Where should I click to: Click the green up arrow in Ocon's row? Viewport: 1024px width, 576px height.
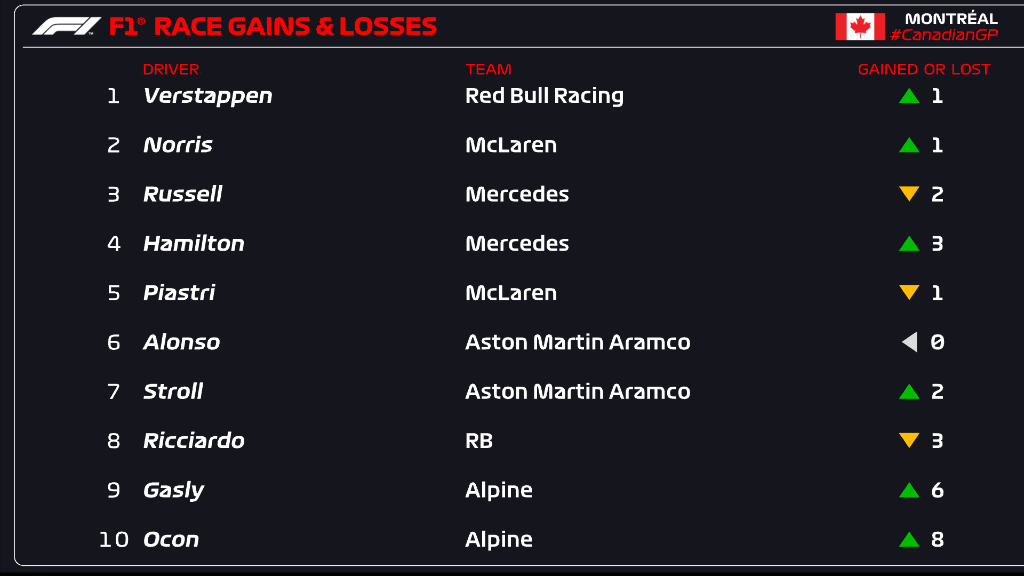(x=909, y=539)
